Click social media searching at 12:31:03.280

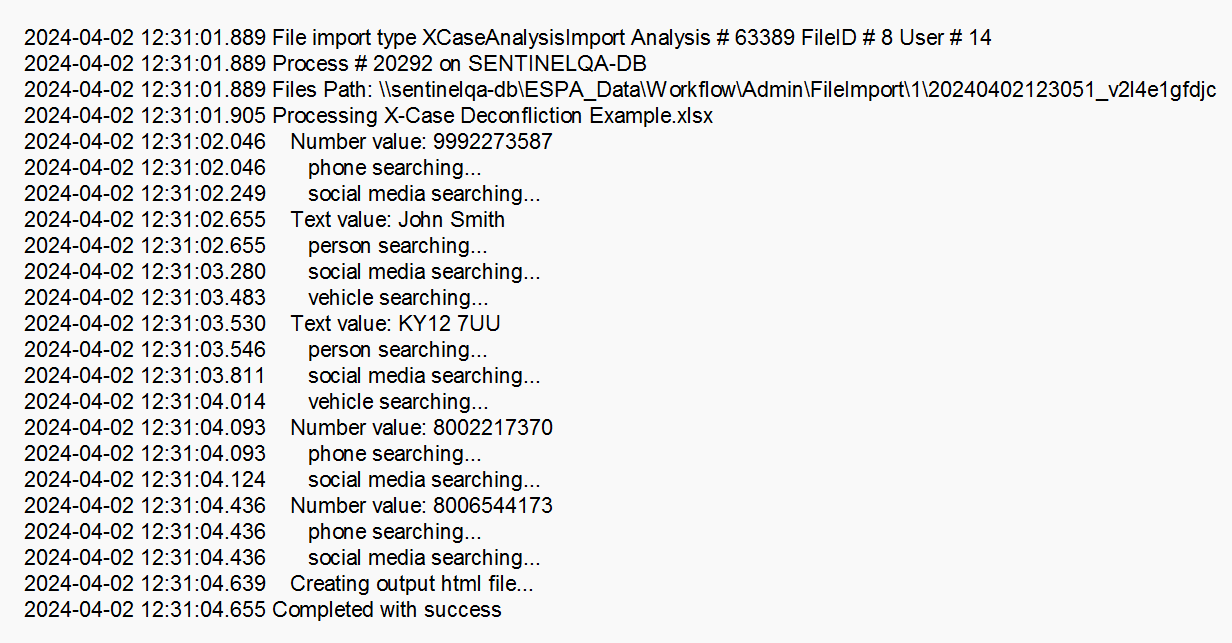tap(424, 272)
